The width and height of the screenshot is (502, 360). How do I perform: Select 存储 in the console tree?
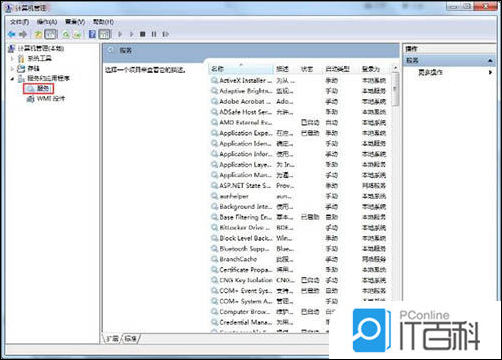point(33,69)
